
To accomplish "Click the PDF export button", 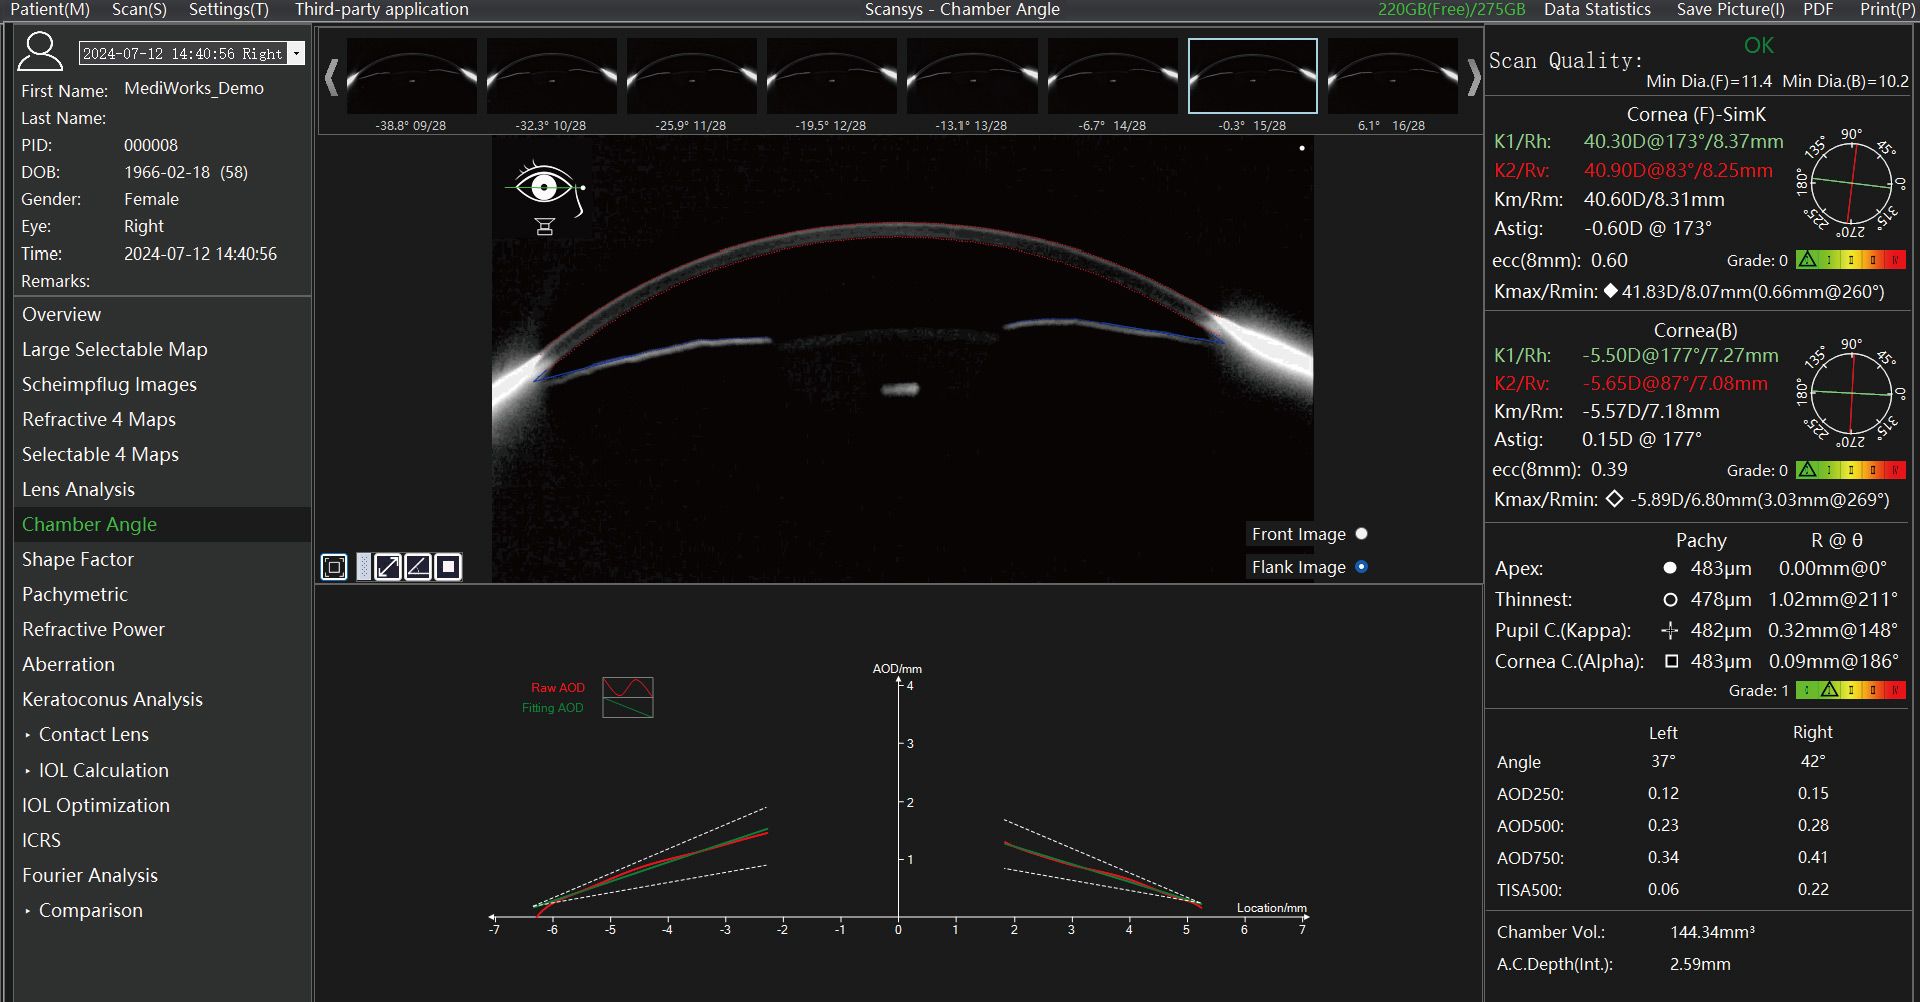I will click(x=1818, y=9).
